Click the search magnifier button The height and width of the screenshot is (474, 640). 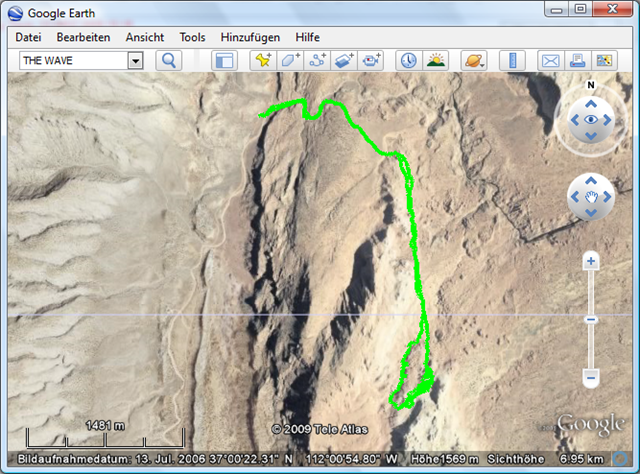tap(168, 60)
